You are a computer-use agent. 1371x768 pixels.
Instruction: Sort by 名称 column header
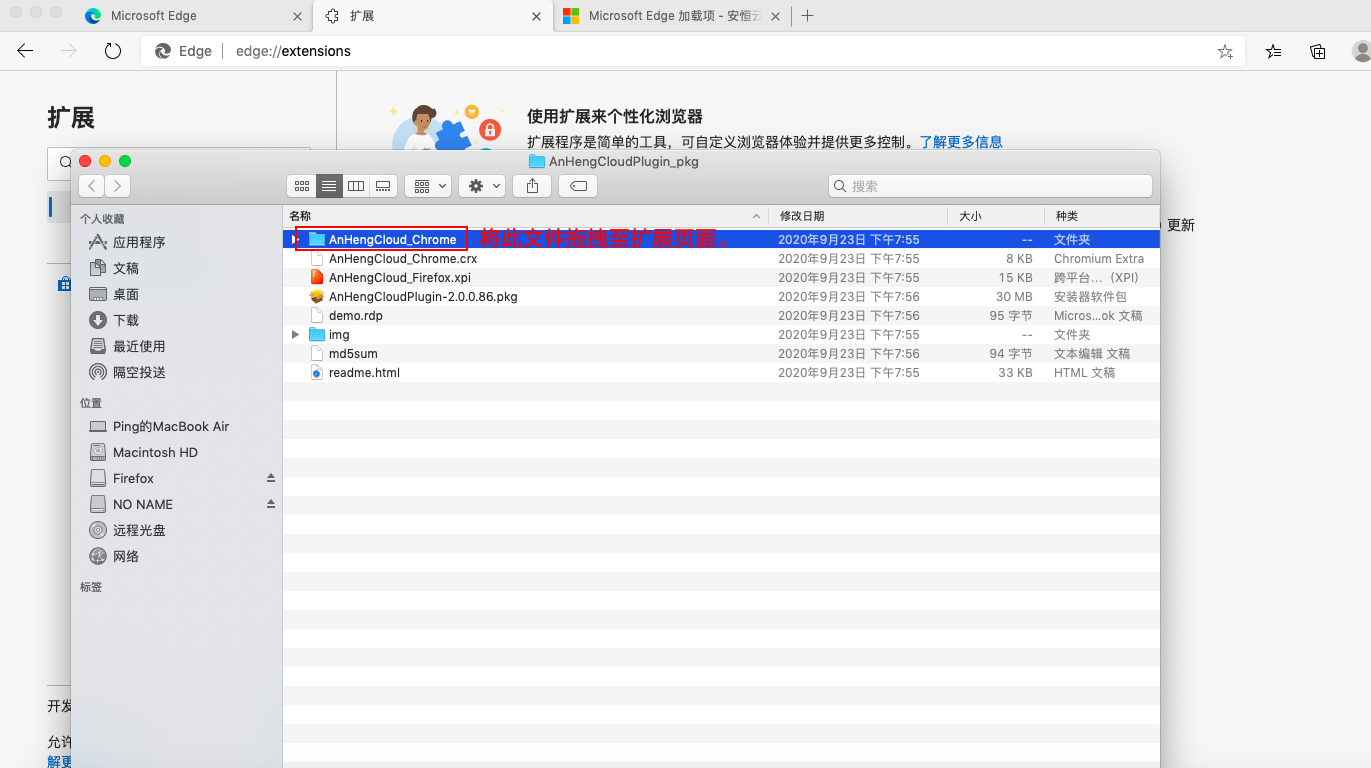tap(525, 216)
